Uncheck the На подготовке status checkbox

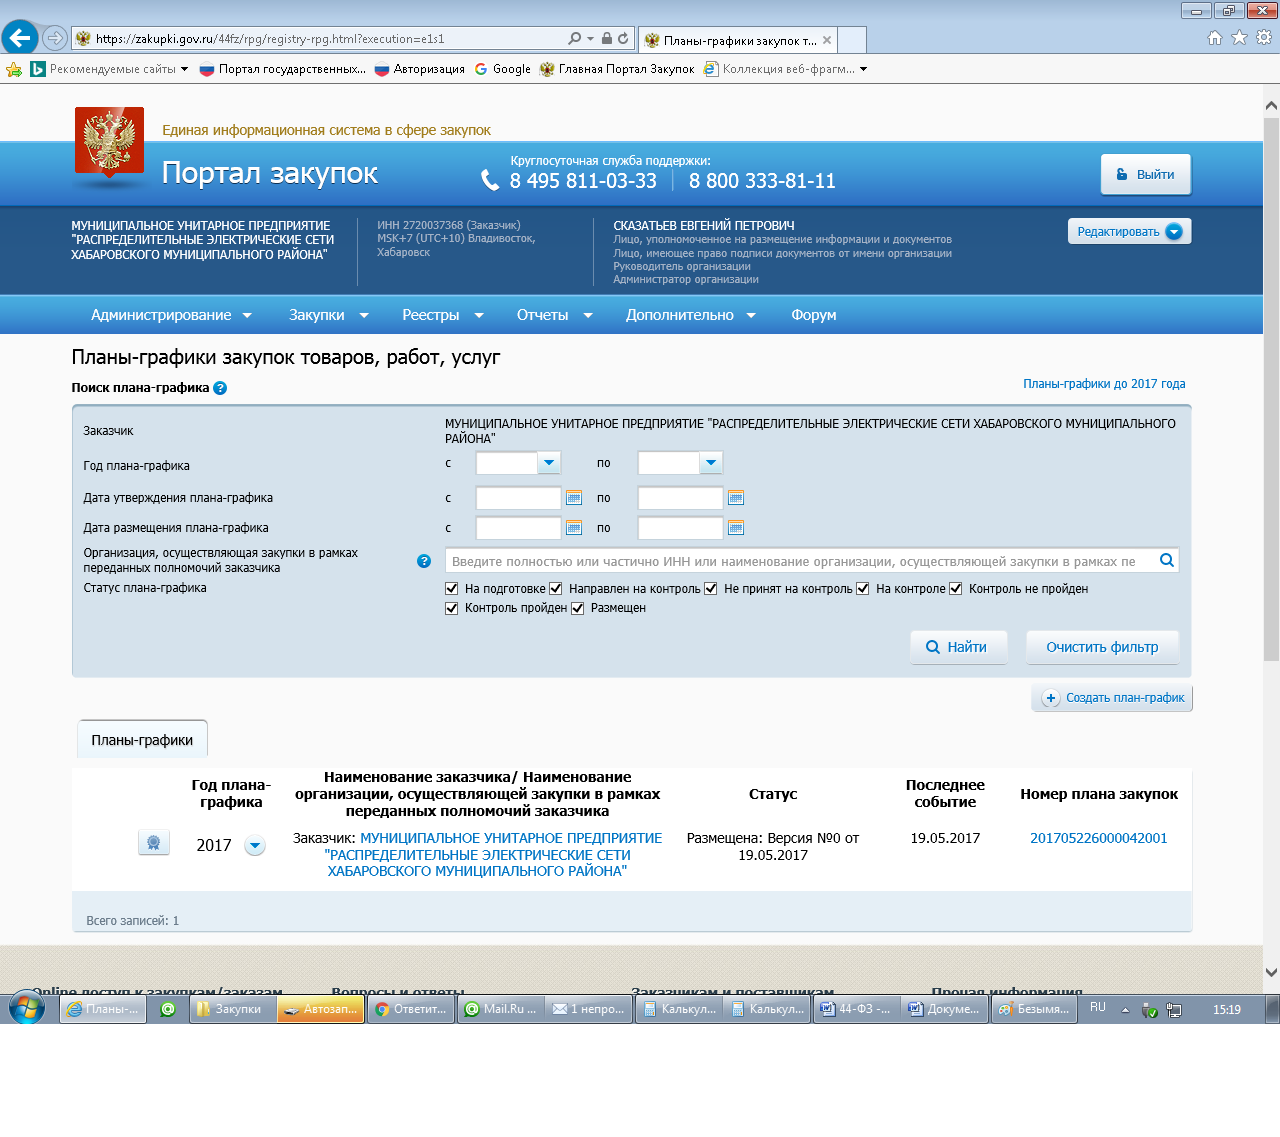pos(452,589)
